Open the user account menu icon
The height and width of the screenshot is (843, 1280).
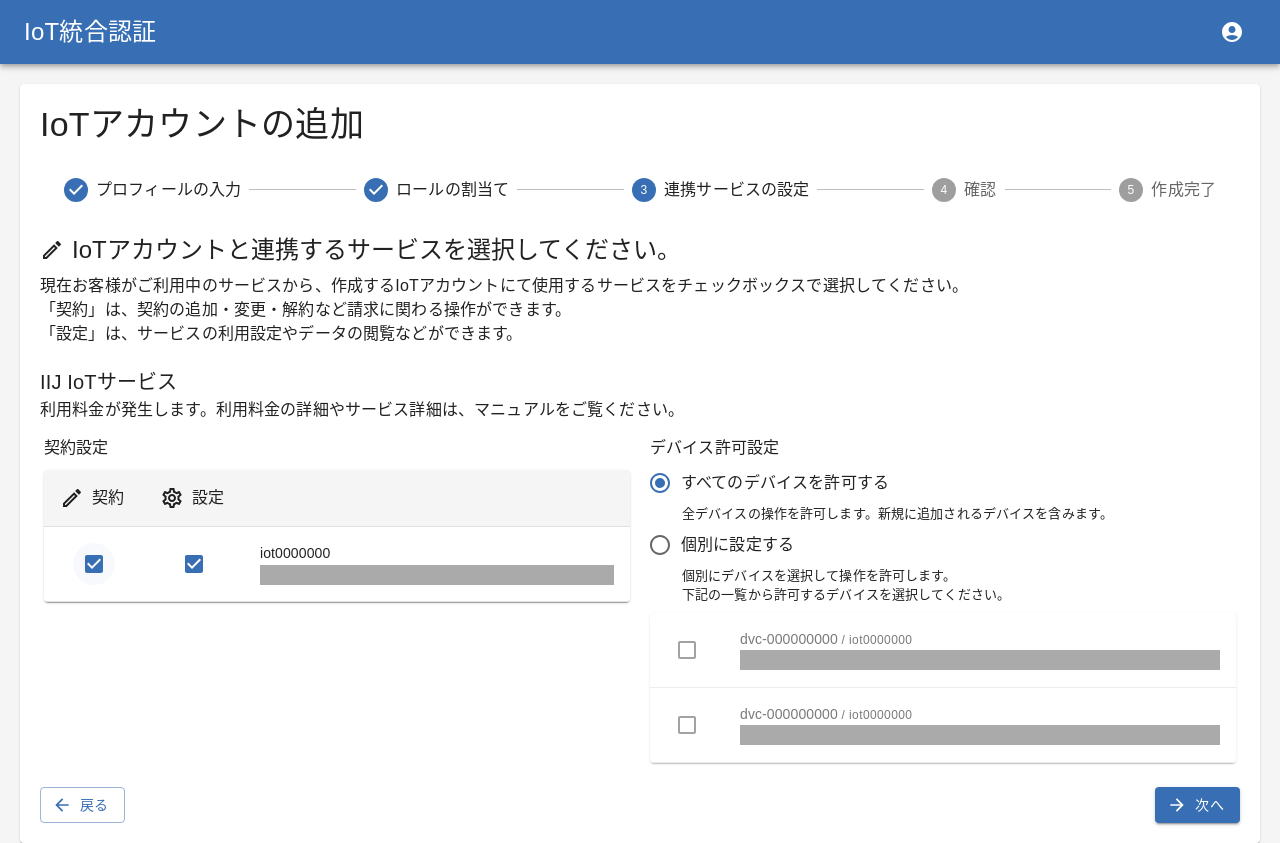1232,32
